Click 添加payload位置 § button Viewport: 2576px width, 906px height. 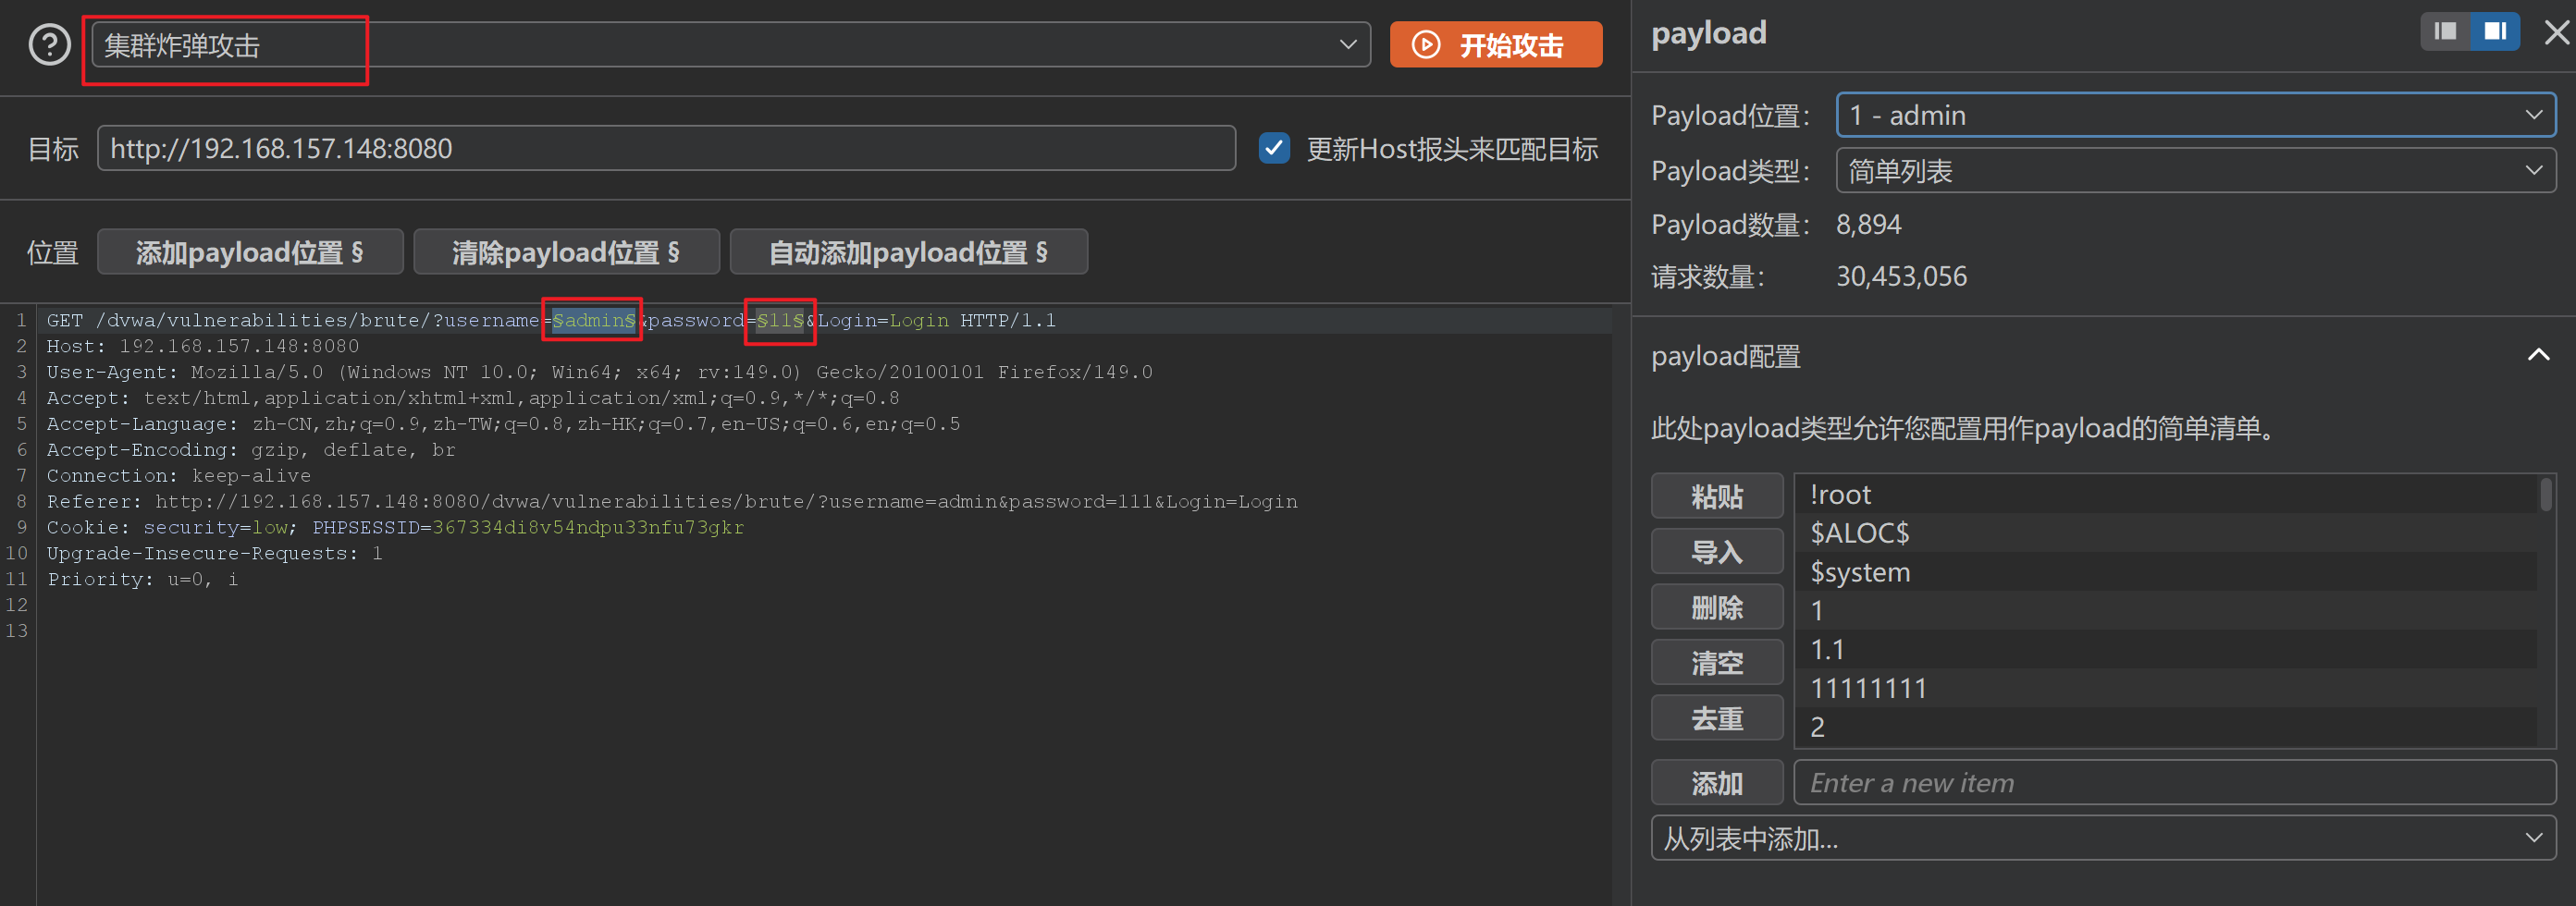pyautogui.click(x=250, y=252)
